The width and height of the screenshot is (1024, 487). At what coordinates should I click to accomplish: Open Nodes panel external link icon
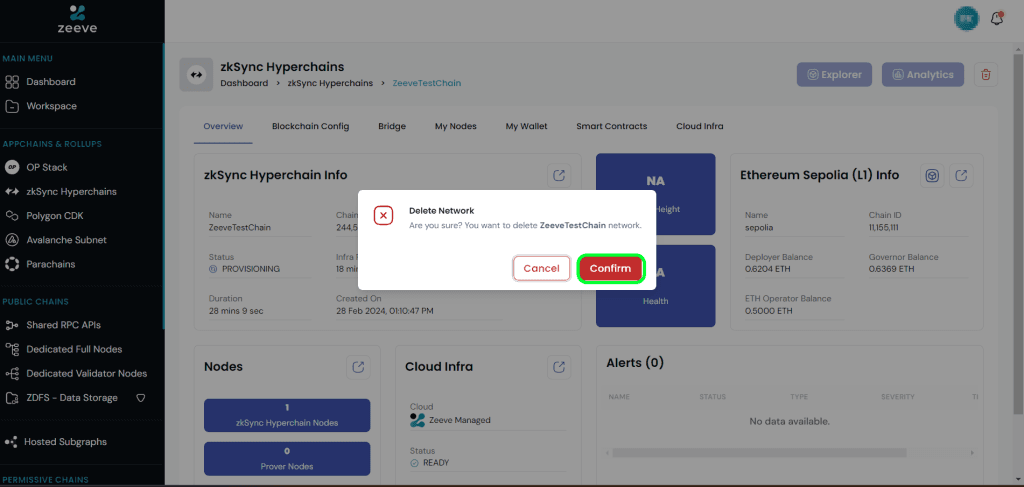pos(358,367)
